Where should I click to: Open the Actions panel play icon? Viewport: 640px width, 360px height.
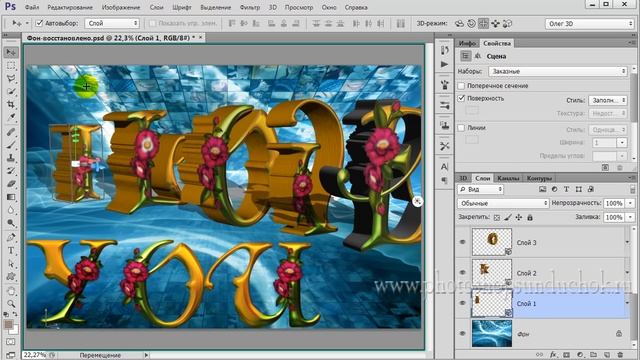coord(444,64)
